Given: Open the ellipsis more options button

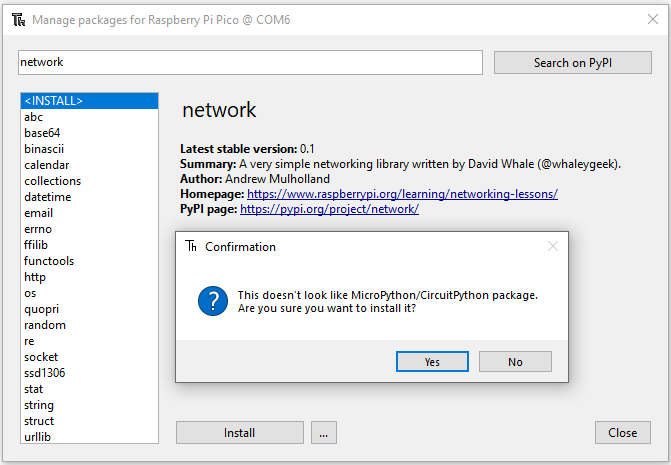Looking at the screenshot, I should [x=322, y=433].
